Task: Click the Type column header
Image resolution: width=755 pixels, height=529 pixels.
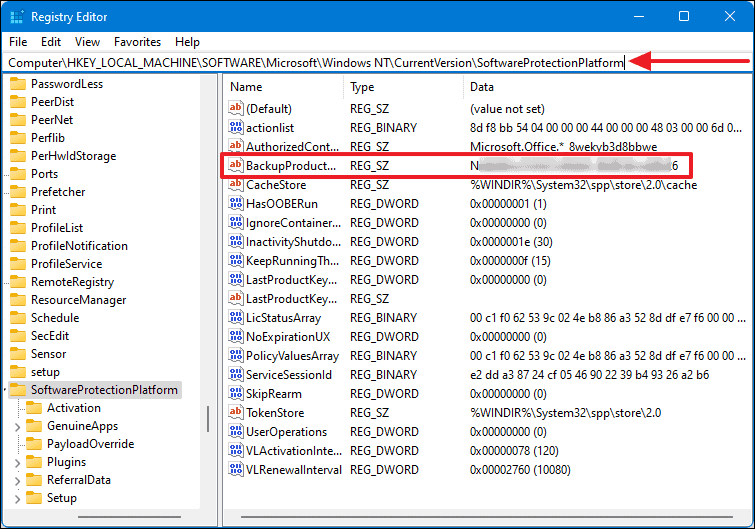Action: pyautogui.click(x=362, y=87)
